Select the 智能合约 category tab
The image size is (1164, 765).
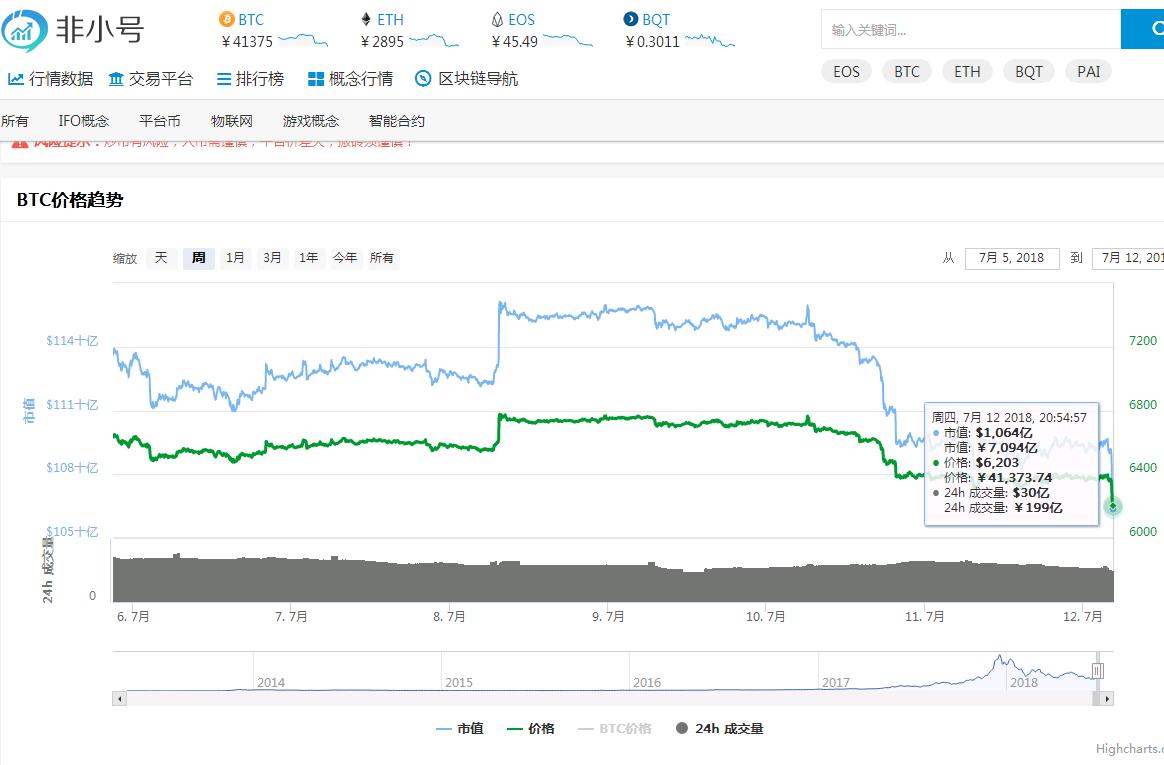coord(396,121)
